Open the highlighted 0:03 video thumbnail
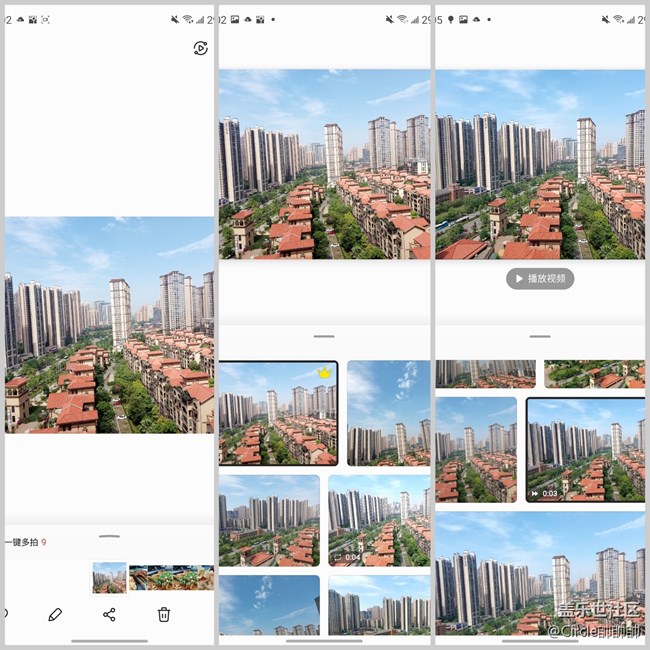 585,450
